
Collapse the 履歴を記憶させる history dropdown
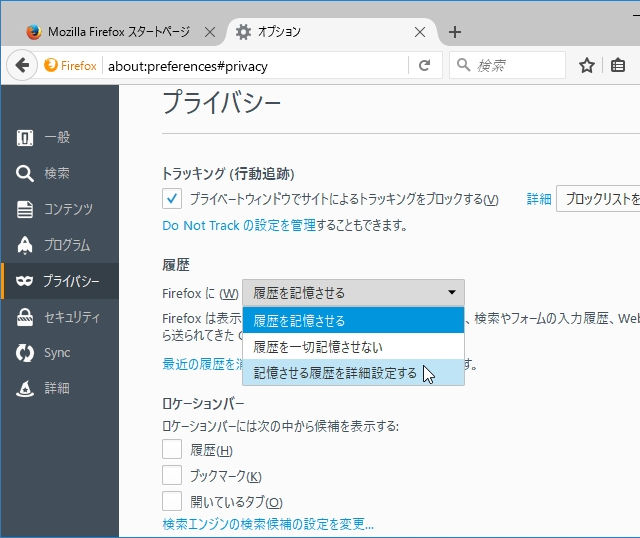[353, 293]
